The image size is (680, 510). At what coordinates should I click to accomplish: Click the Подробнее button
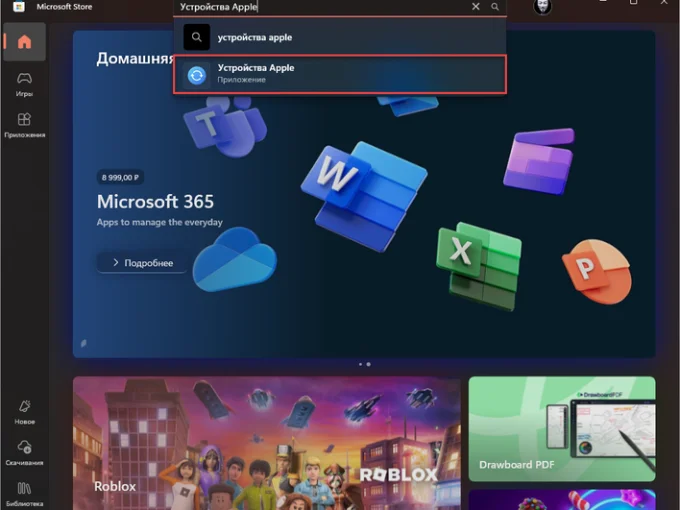[x=142, y=263]
